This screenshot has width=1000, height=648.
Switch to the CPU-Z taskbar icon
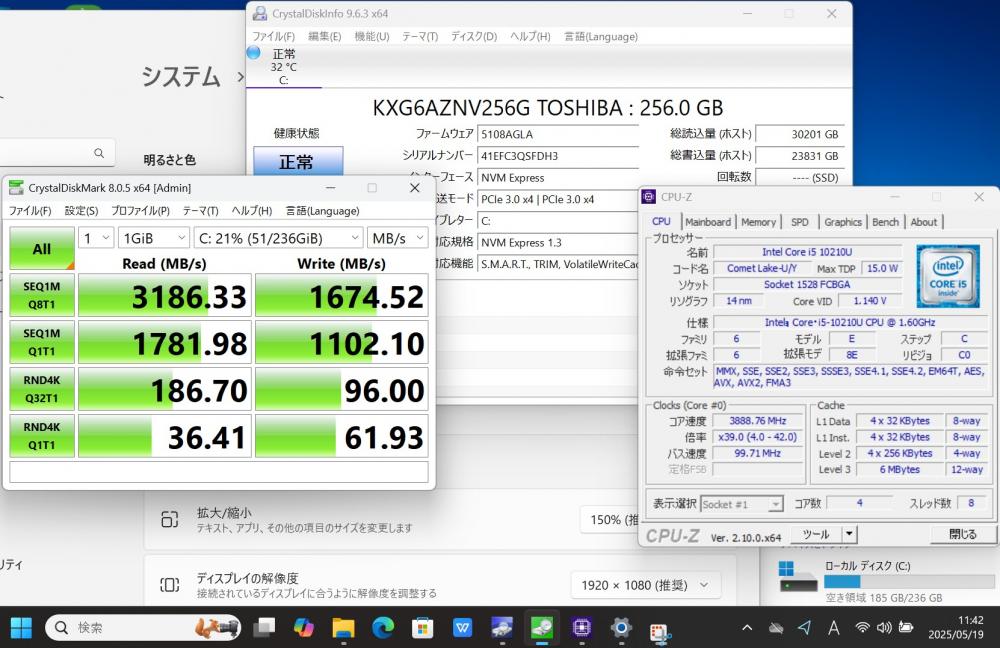[582, 628]
